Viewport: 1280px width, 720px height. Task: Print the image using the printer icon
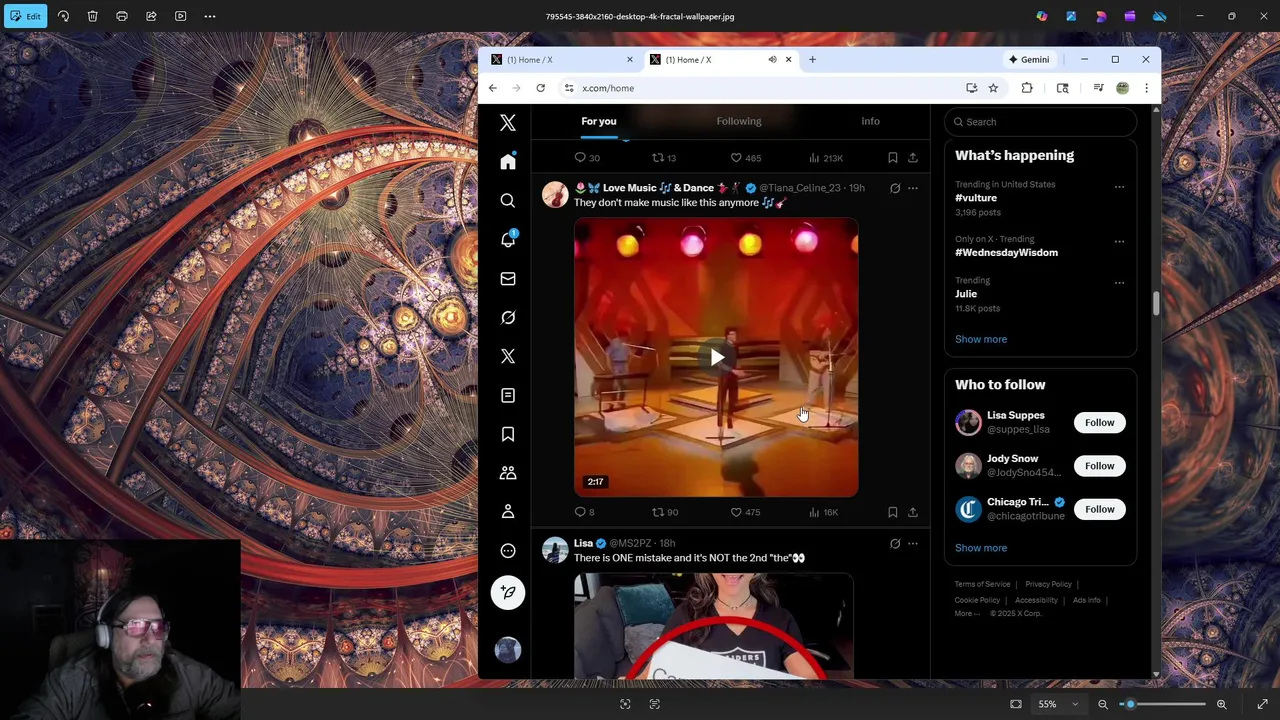[x=122, y=16]
